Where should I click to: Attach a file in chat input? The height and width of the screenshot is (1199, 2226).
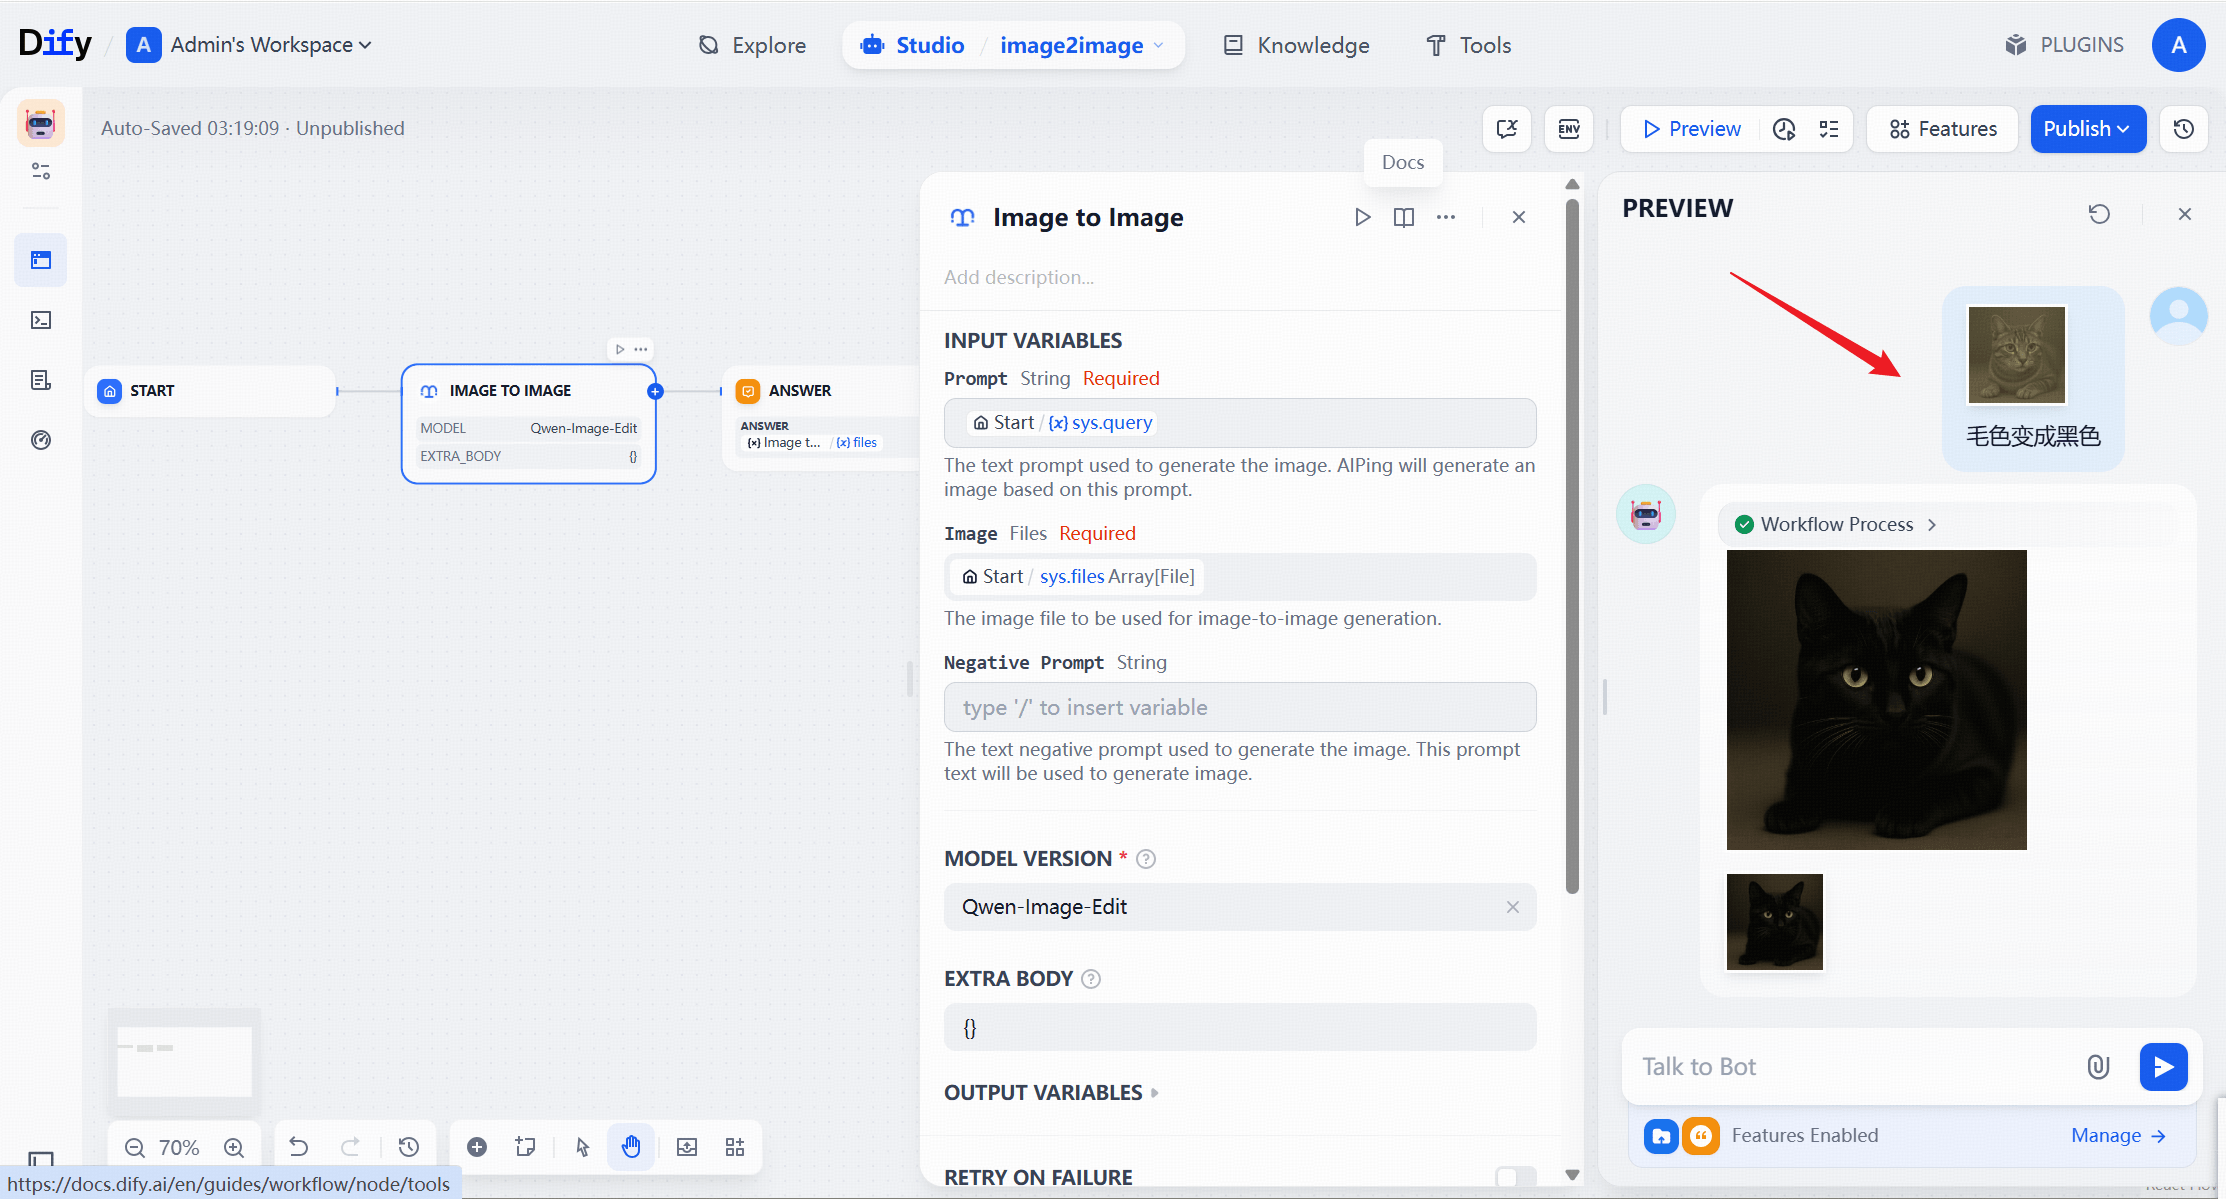pos(2098,1067)
